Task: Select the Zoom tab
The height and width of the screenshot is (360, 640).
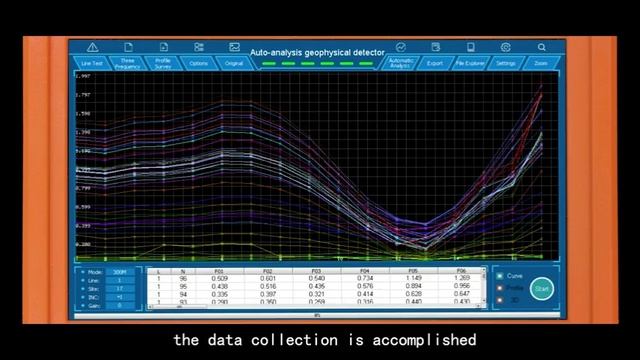Action: (541, 63)
